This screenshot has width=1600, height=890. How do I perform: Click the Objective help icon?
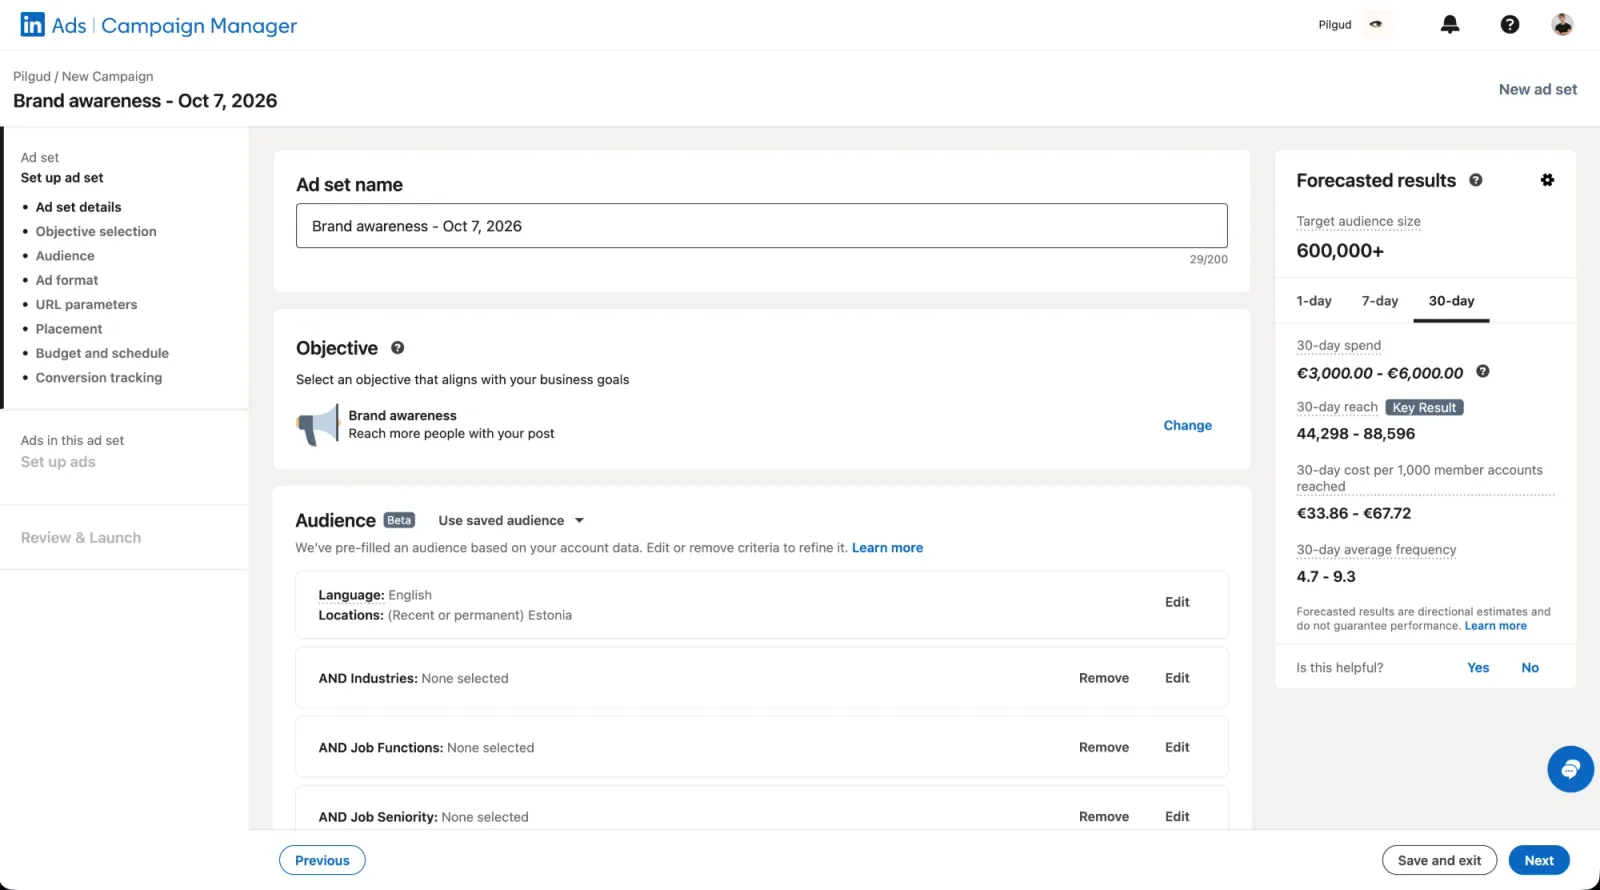pos(398,348)
